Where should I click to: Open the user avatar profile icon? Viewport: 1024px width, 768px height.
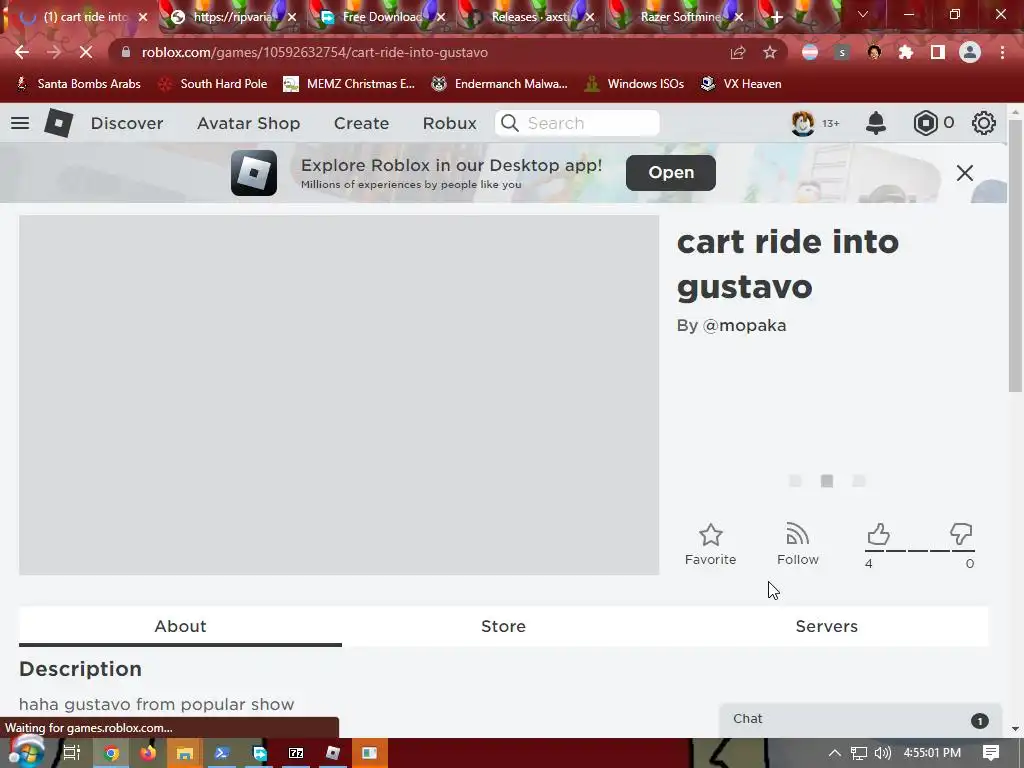click(x=803, y=123)
